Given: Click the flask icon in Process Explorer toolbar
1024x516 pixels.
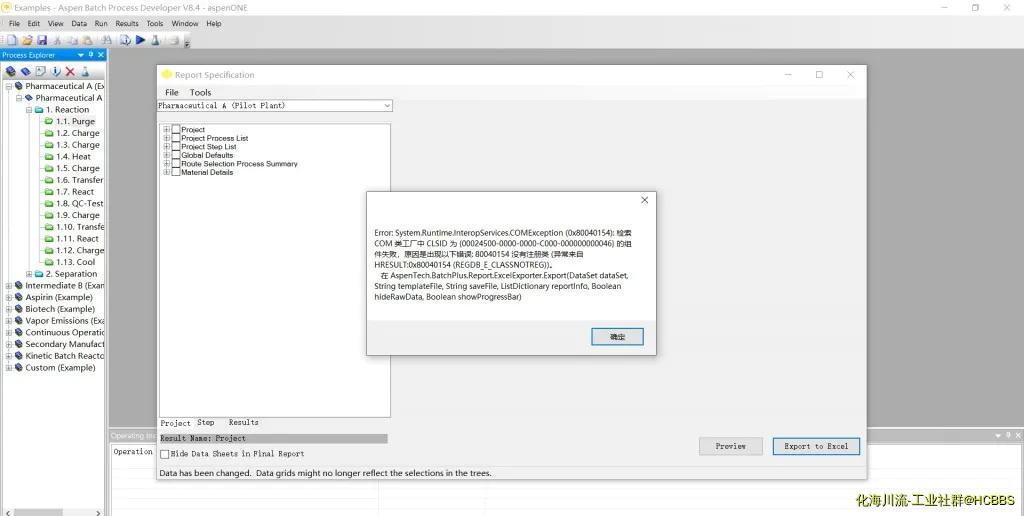Looking at the screenshot, I should click(85, 71).
